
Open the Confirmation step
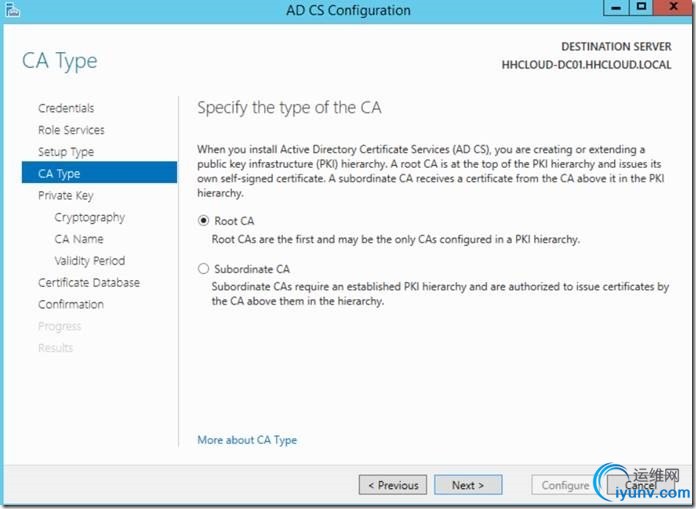tap(71, 304)
